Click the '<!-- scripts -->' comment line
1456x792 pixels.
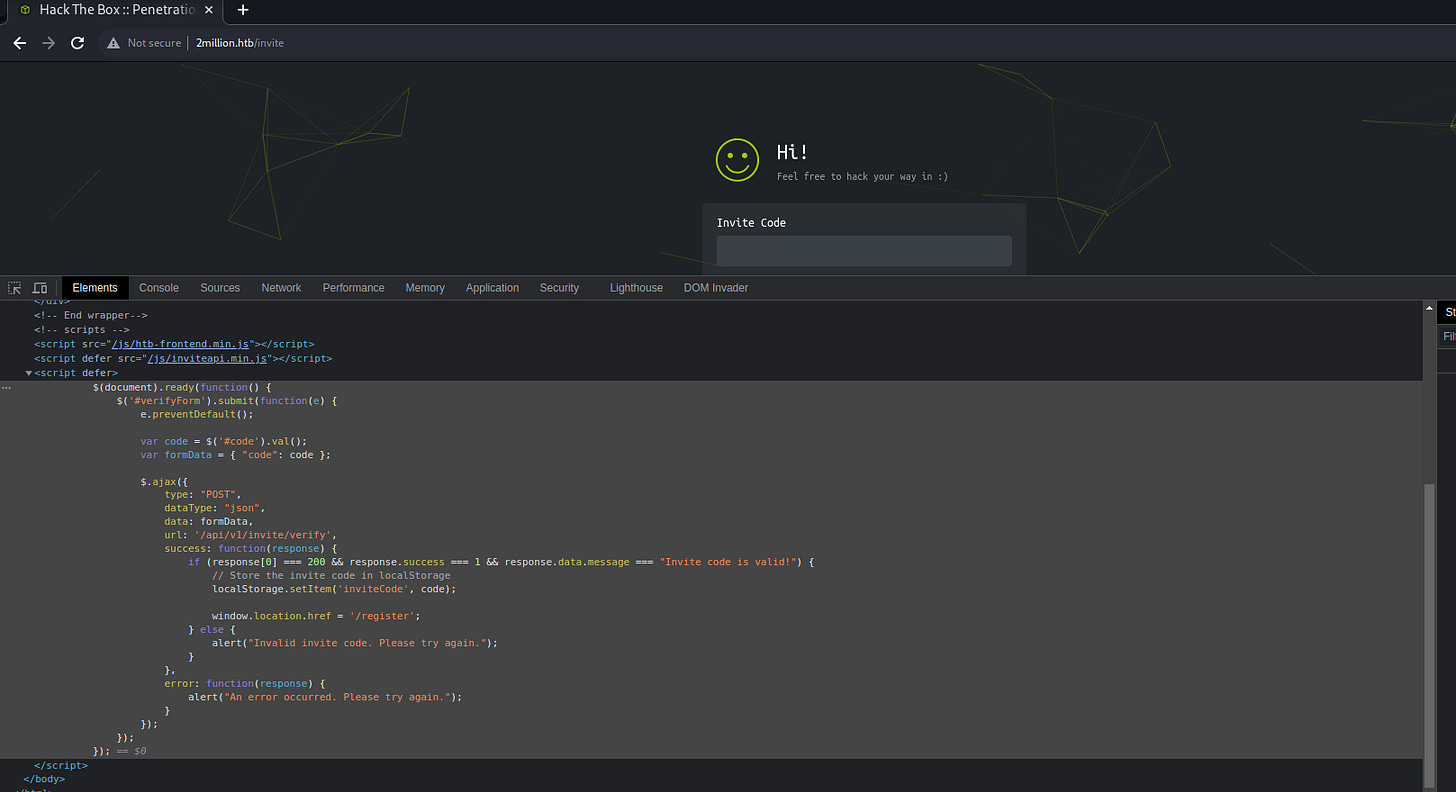click(82, 329)
